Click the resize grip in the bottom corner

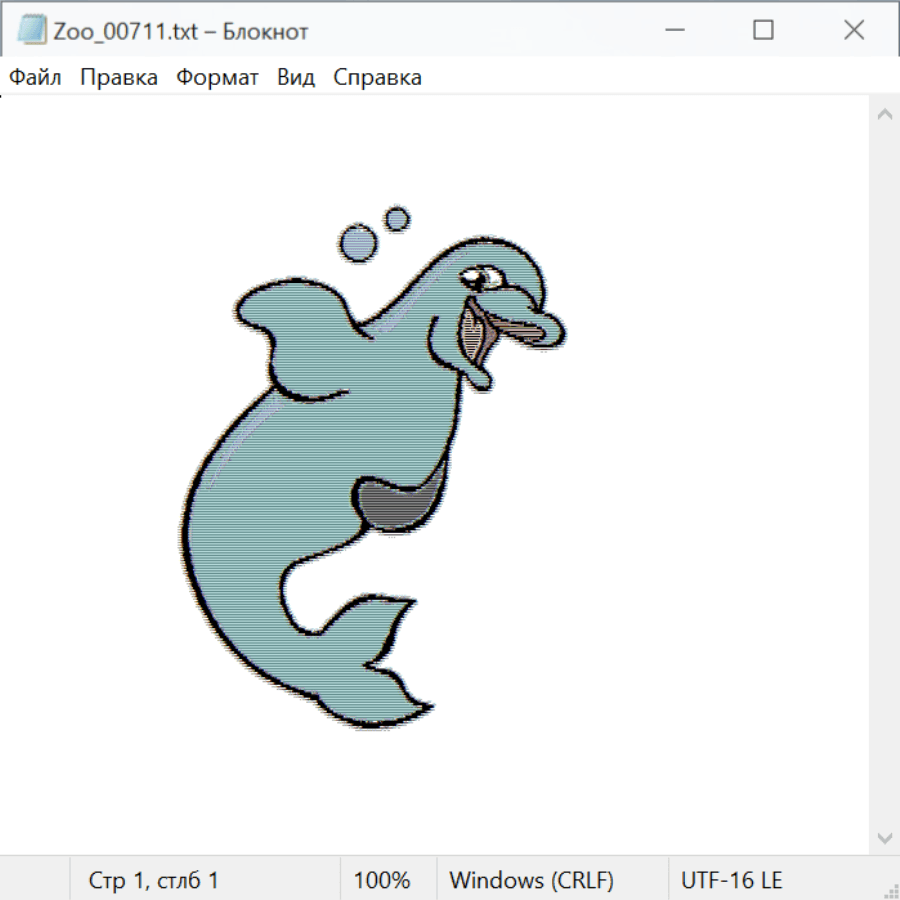tap(889, 889)
